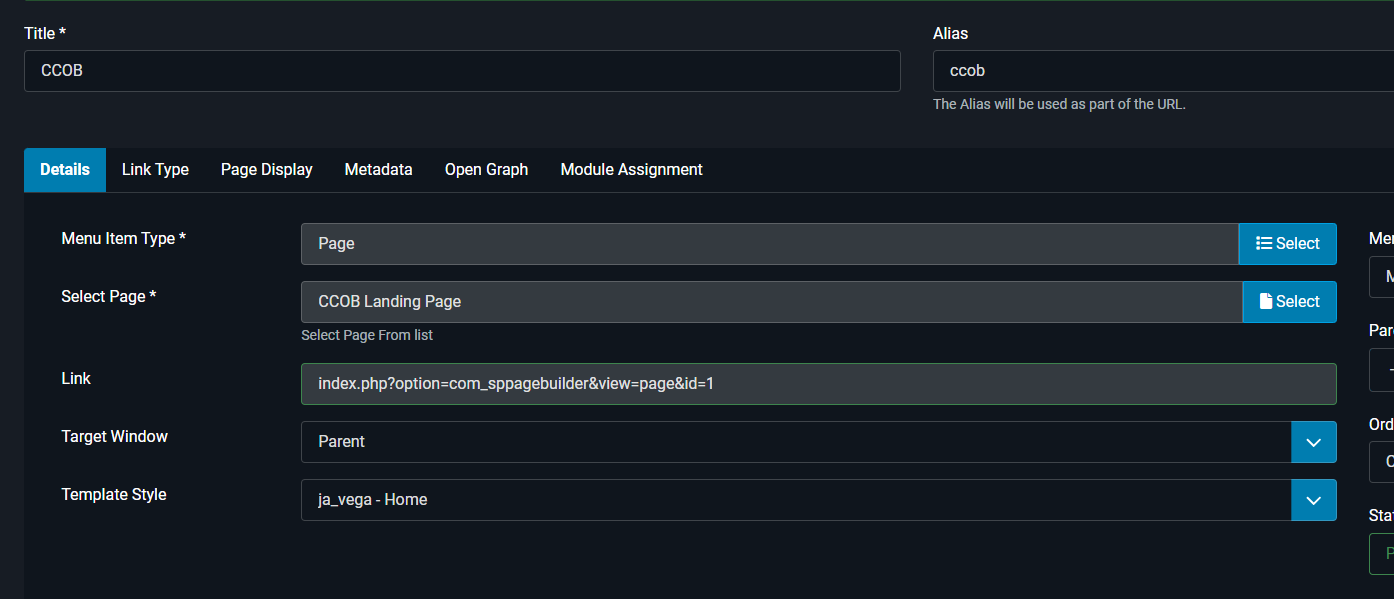The image size is (1394, 599).
Task: Switch to the Link Type tab
Action: [x=155, y=170]
